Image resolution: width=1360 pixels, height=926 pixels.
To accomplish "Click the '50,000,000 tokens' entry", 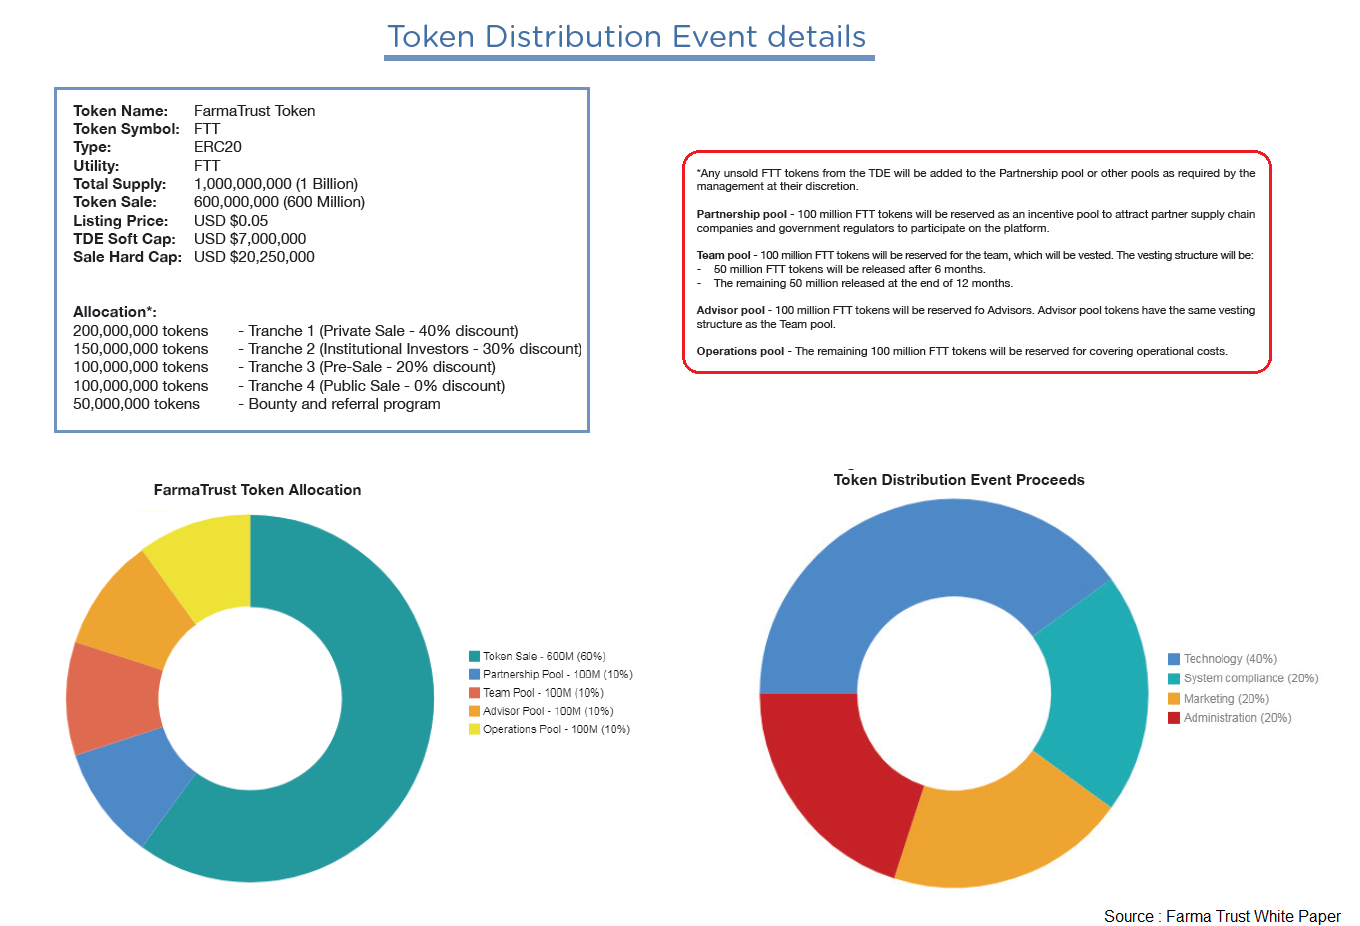I will point(136,404).
